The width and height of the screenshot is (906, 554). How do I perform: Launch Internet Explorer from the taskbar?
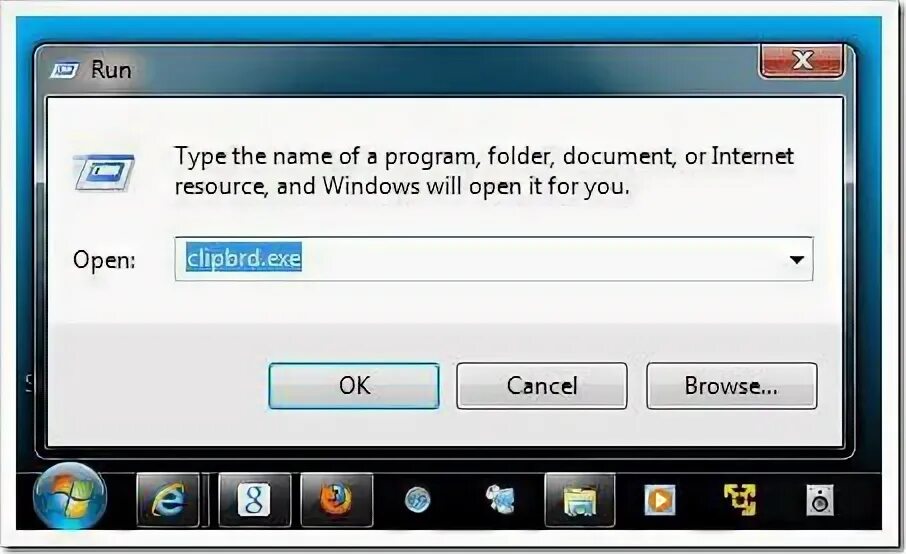point(168,500)
